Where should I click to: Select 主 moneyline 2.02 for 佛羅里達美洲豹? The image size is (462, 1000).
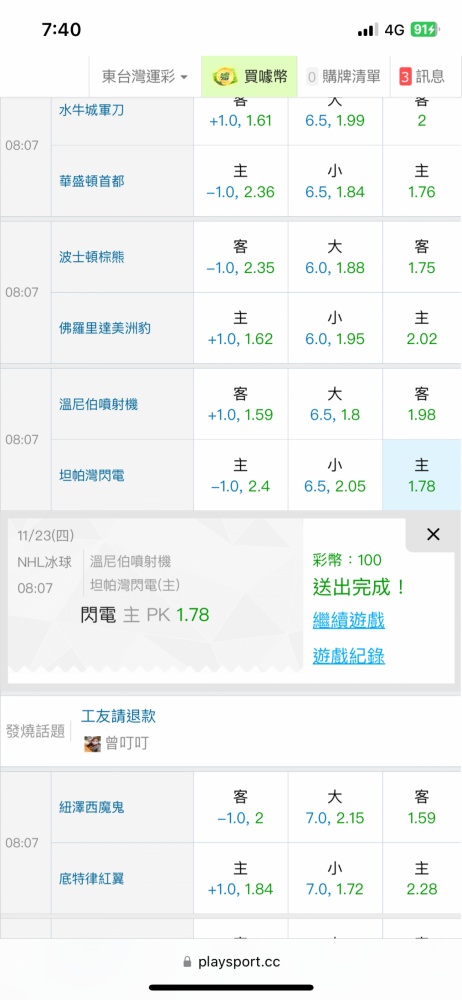click(422, 328)
